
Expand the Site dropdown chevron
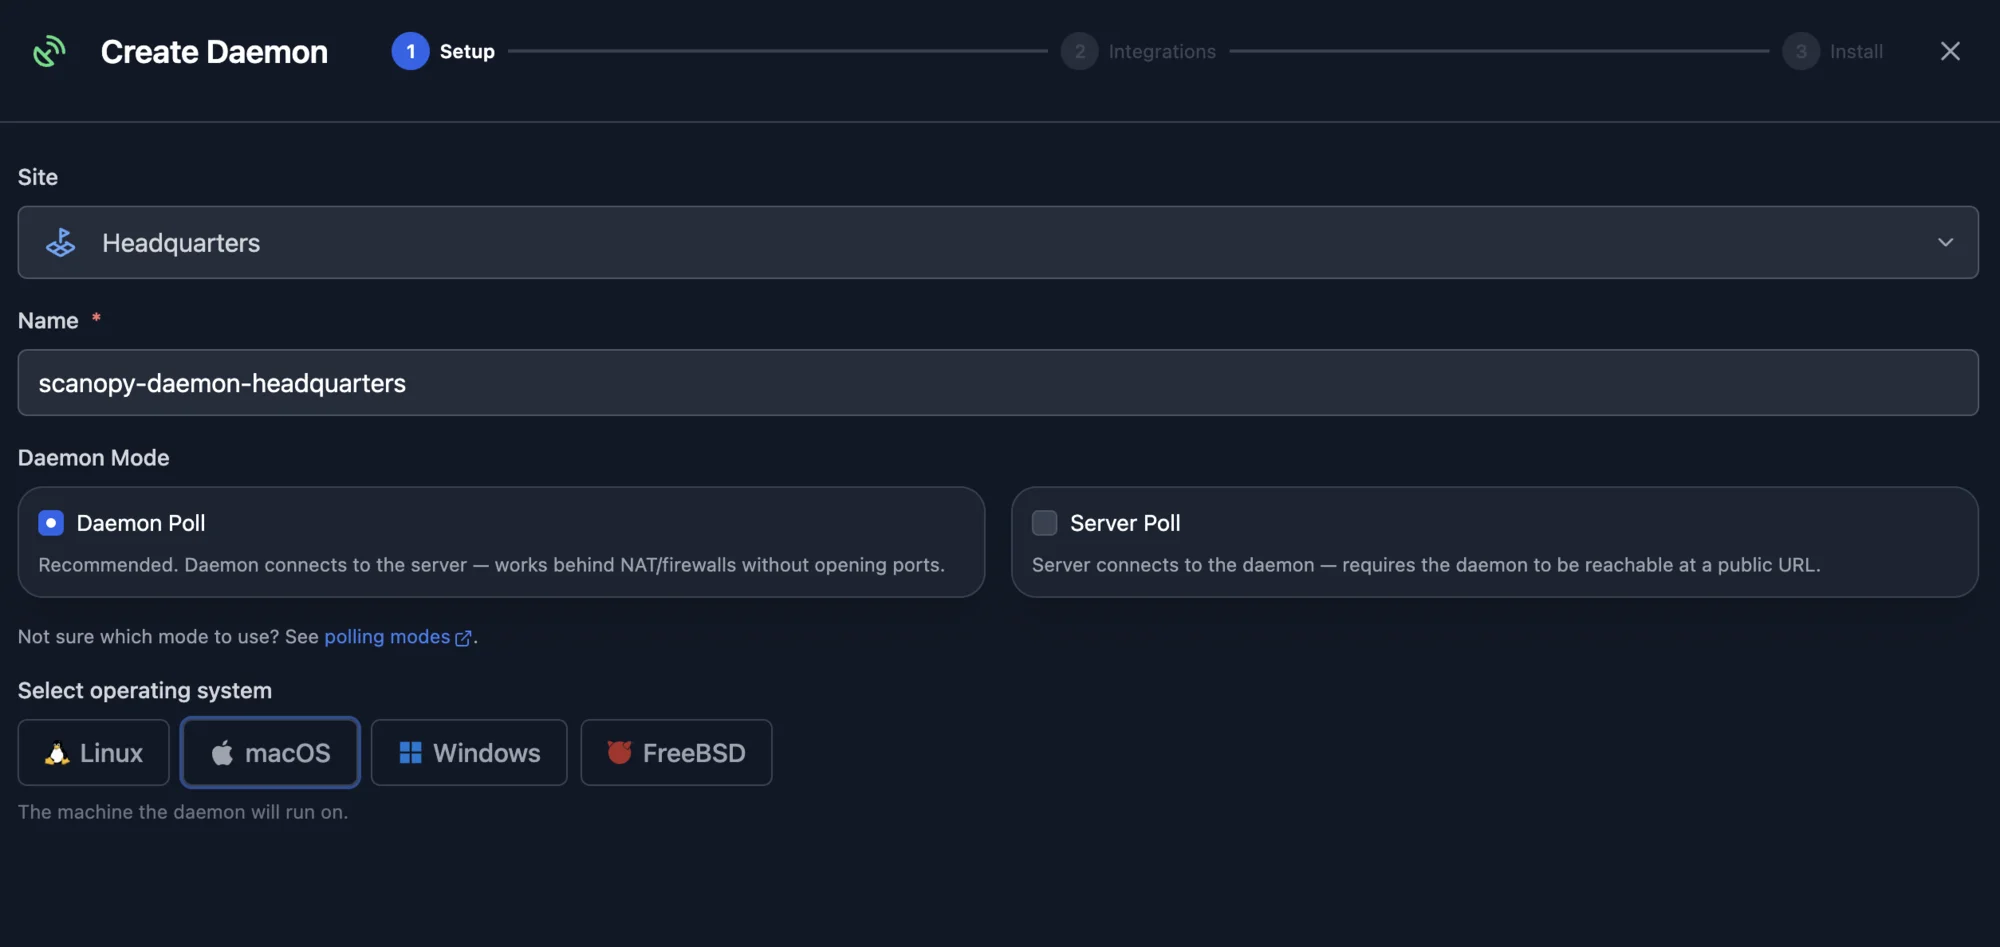1945,242
